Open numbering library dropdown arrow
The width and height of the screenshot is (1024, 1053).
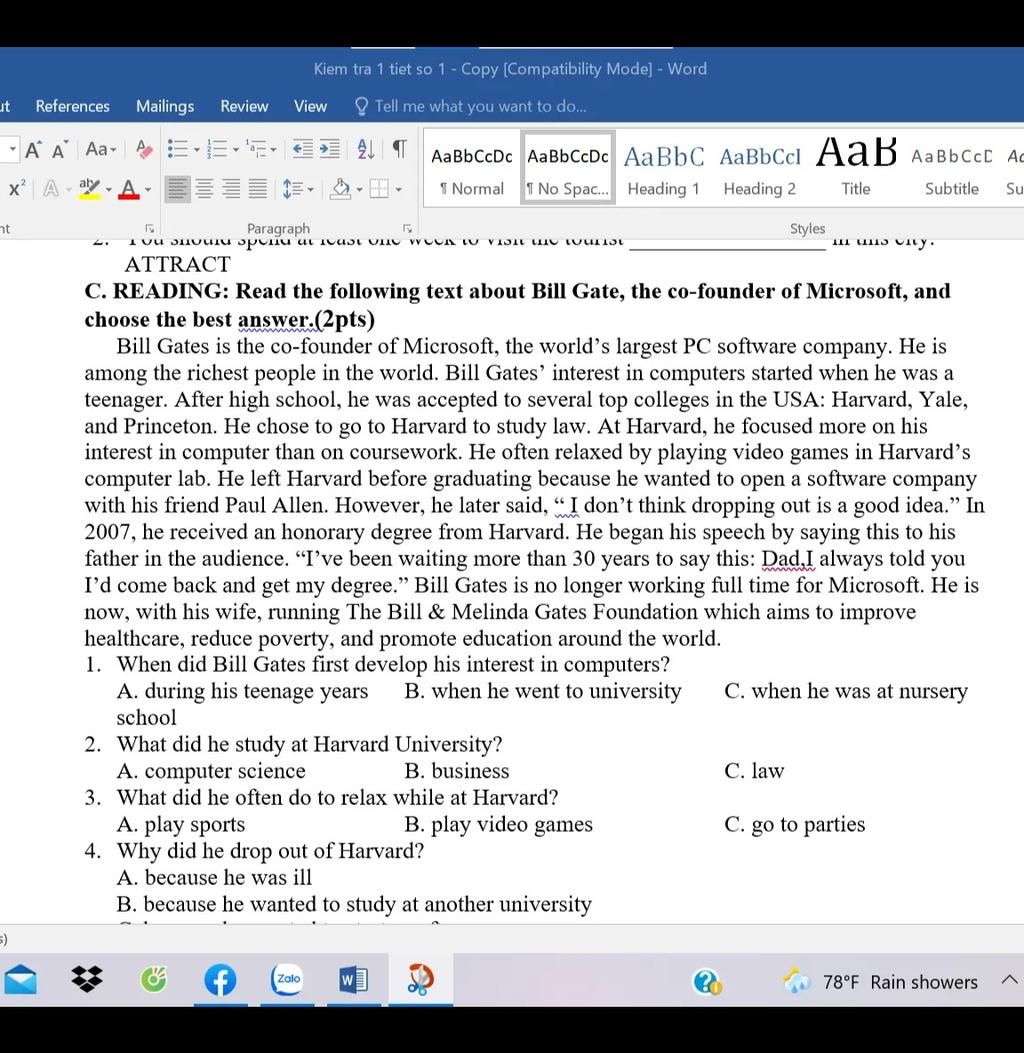[236, 150]
